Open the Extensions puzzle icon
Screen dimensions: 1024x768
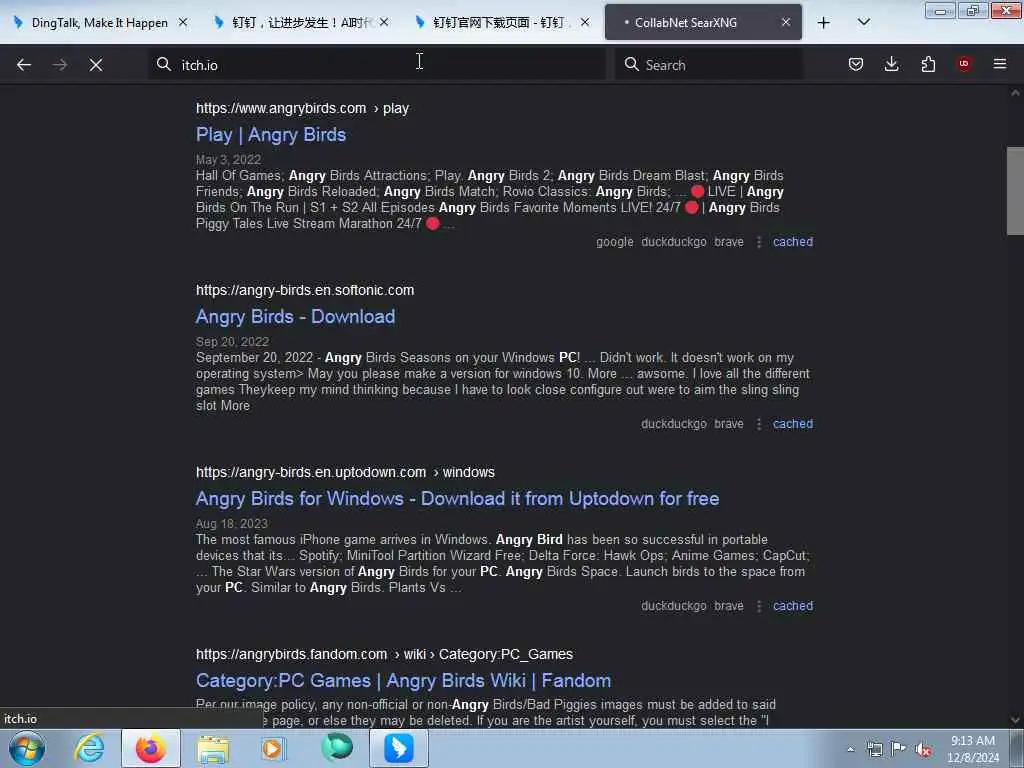928,64
